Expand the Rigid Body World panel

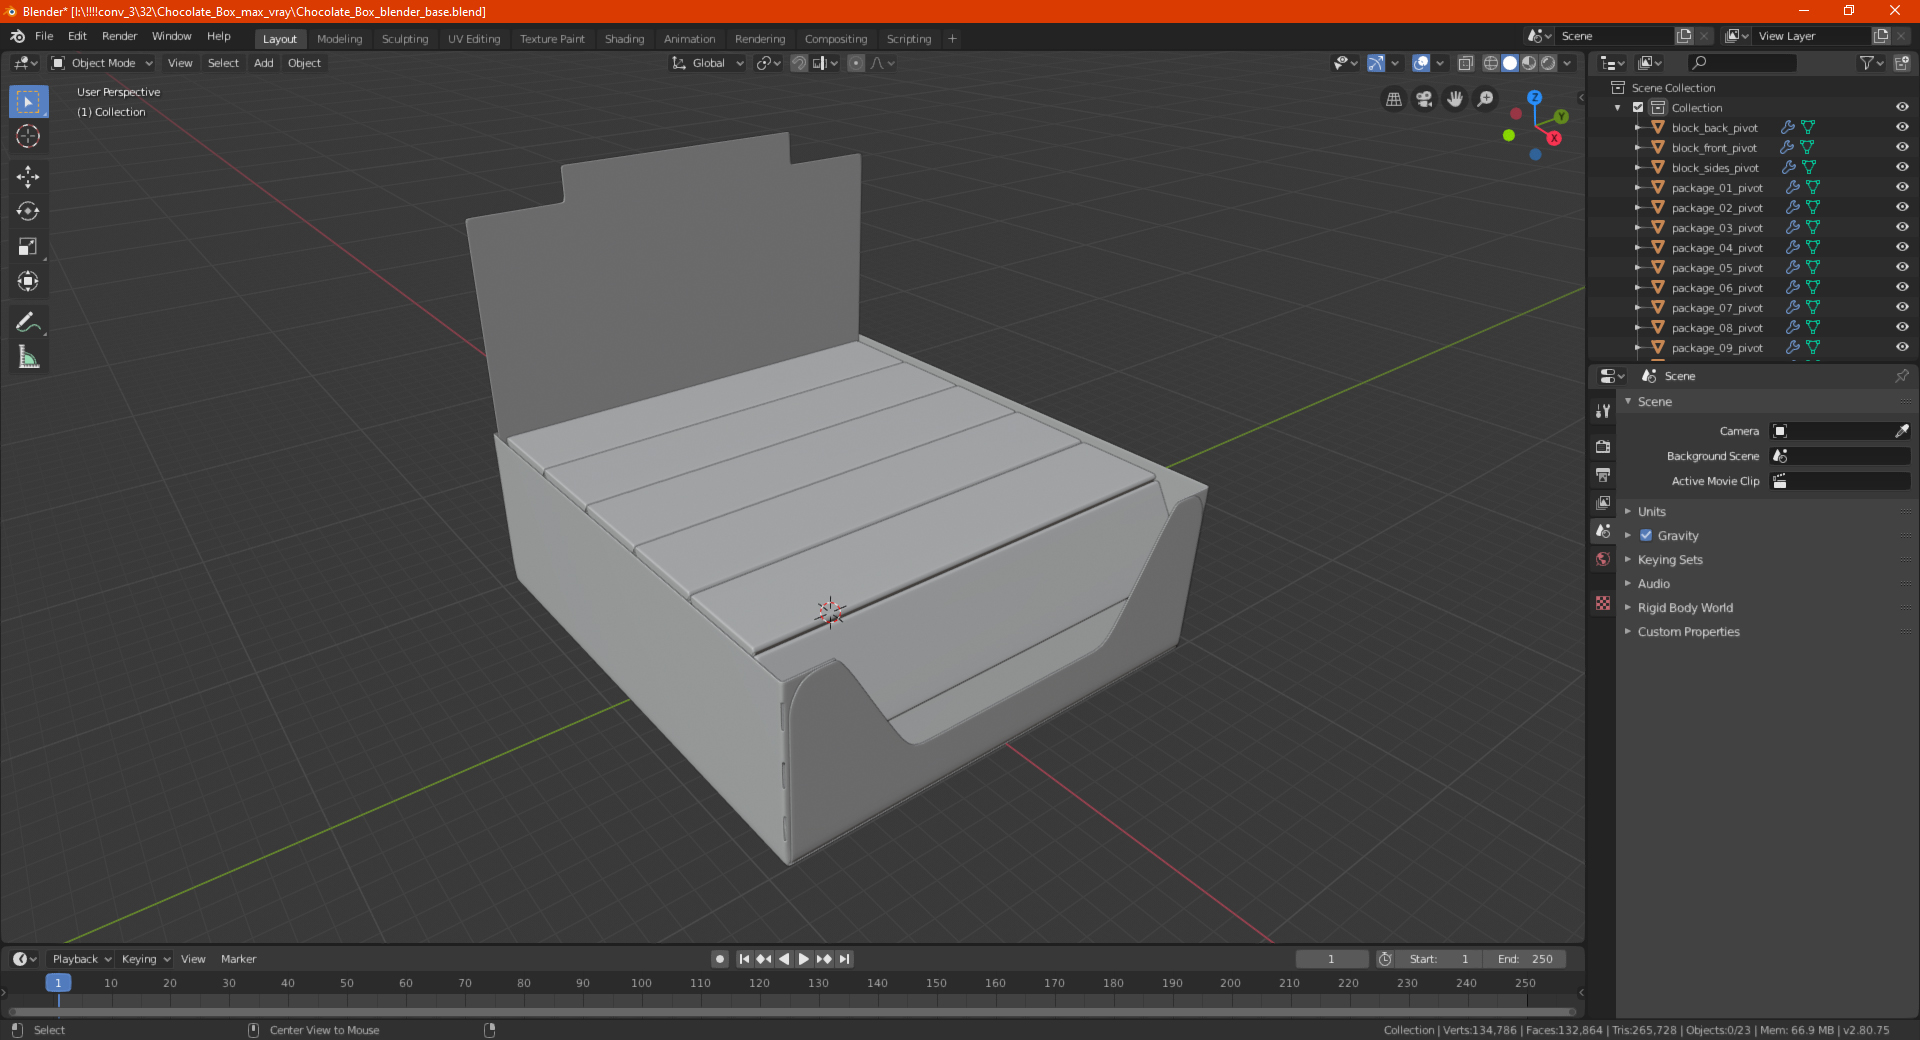pyautogui.click(x=1685, y=608)
